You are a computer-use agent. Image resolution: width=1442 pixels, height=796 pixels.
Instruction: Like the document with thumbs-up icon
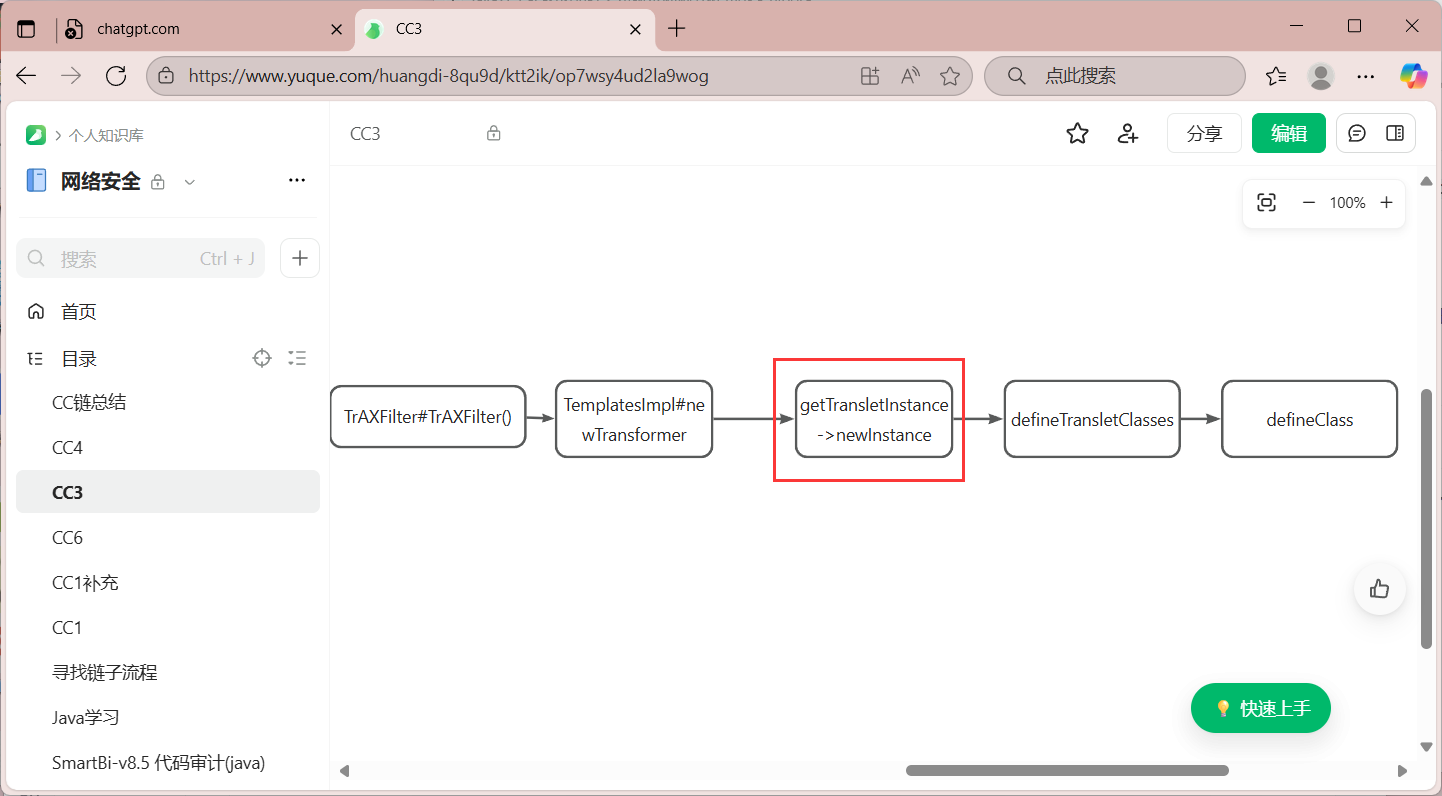(1380, 589)
